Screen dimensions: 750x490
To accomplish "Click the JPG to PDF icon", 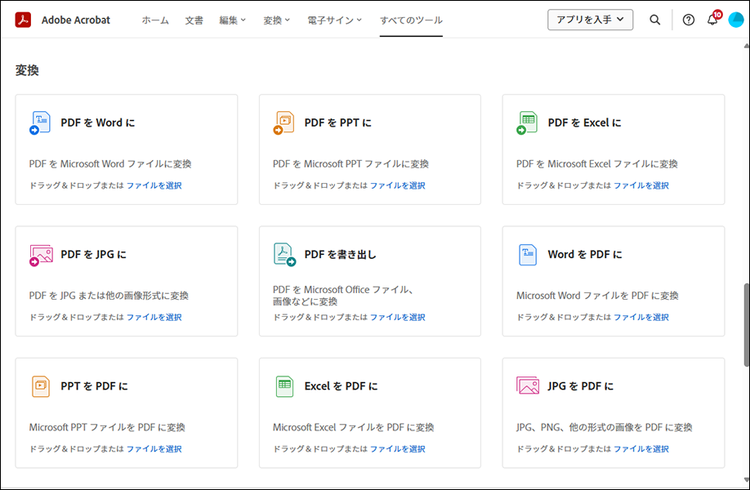I will tap(527, 386).
